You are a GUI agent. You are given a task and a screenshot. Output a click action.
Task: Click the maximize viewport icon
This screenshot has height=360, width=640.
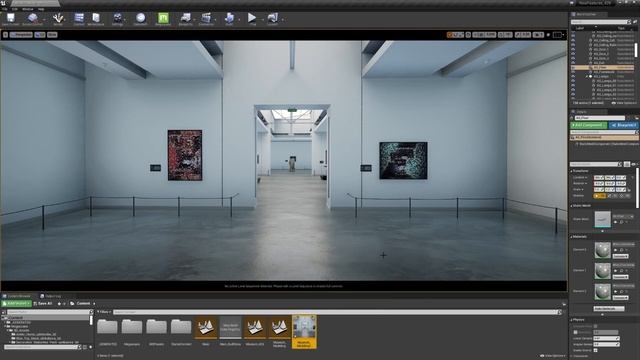point(557,35)
